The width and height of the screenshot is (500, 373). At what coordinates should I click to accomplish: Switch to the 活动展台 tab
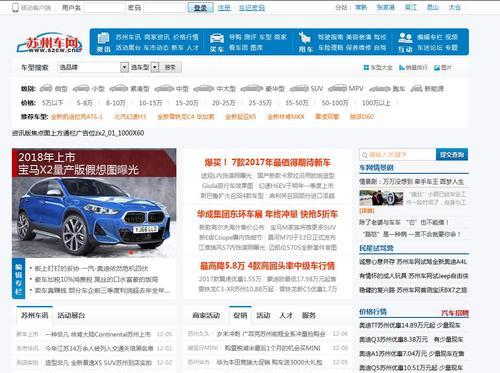pyautogui.click(x=71, y=315)
